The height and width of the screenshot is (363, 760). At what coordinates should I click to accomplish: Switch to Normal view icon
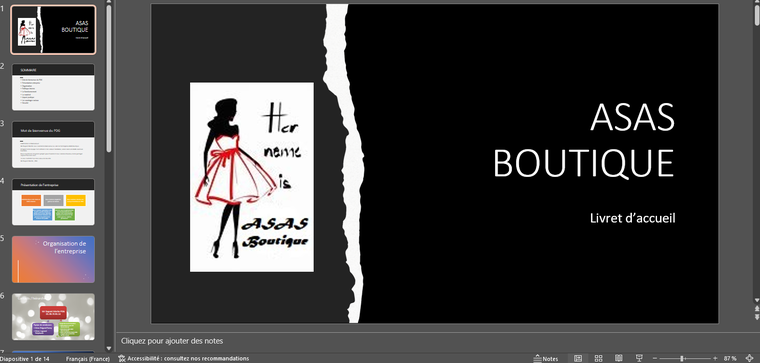pyautogui.click(x=578, y=359)
